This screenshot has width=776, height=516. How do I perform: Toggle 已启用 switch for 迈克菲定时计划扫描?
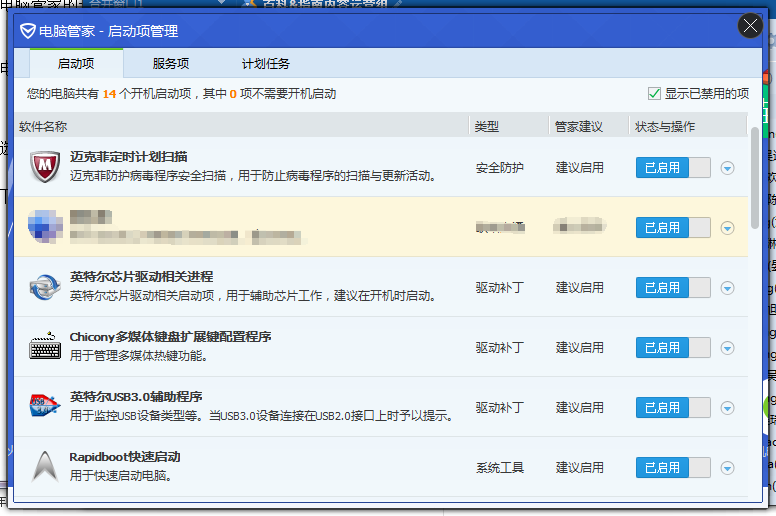[673, 168]
